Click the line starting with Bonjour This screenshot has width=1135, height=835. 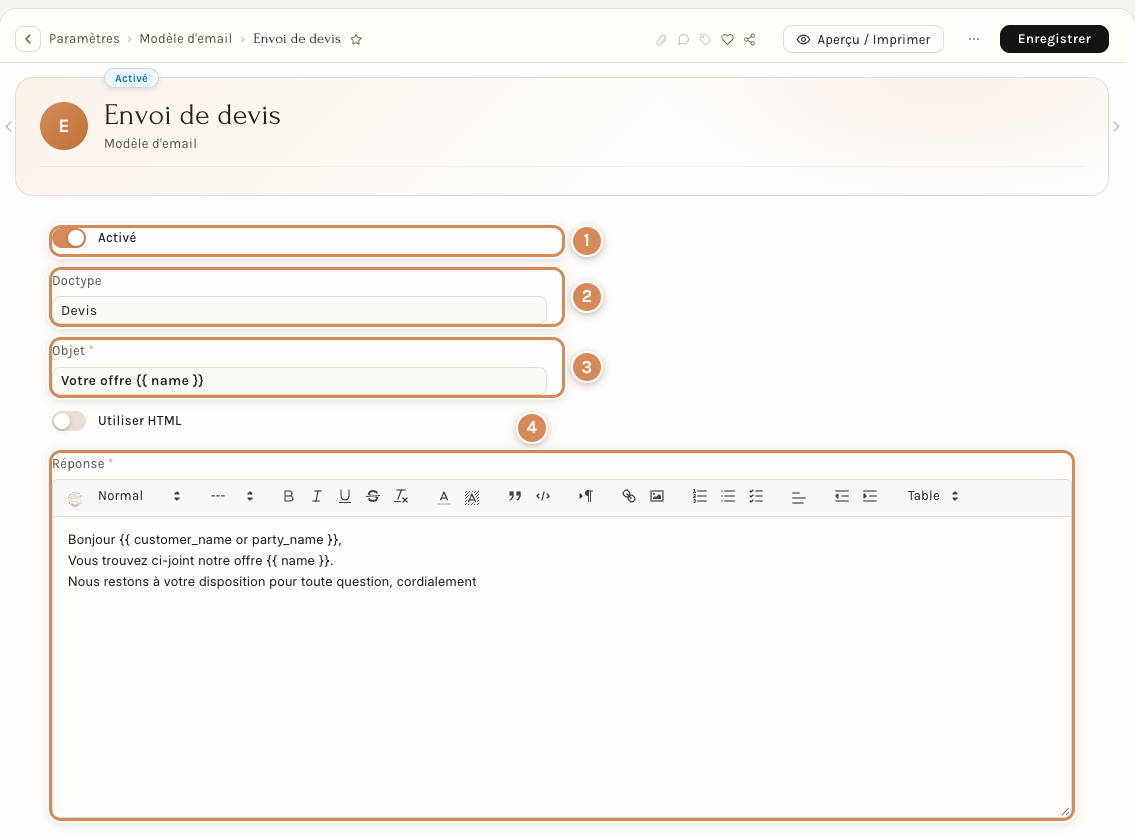(x=205, y=540)
